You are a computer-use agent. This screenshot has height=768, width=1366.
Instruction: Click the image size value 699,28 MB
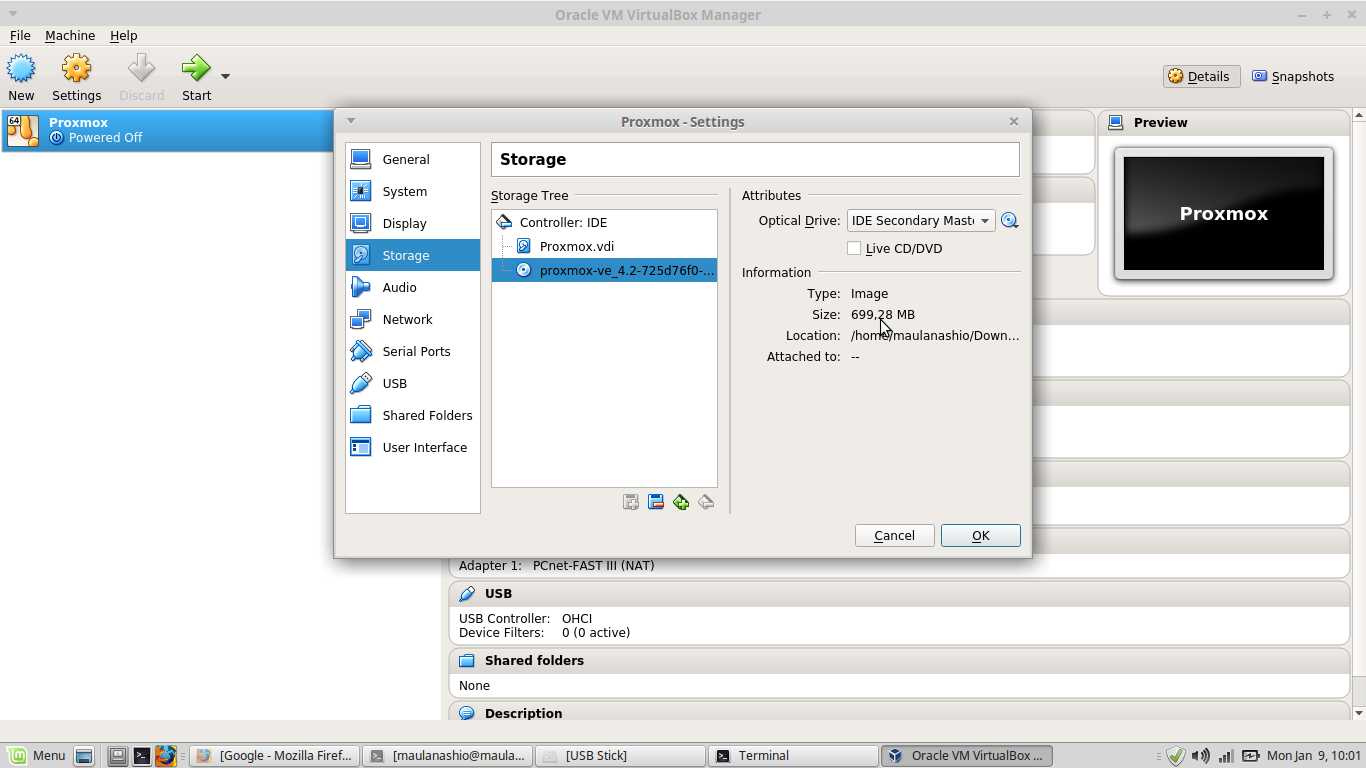coord(883,314)
